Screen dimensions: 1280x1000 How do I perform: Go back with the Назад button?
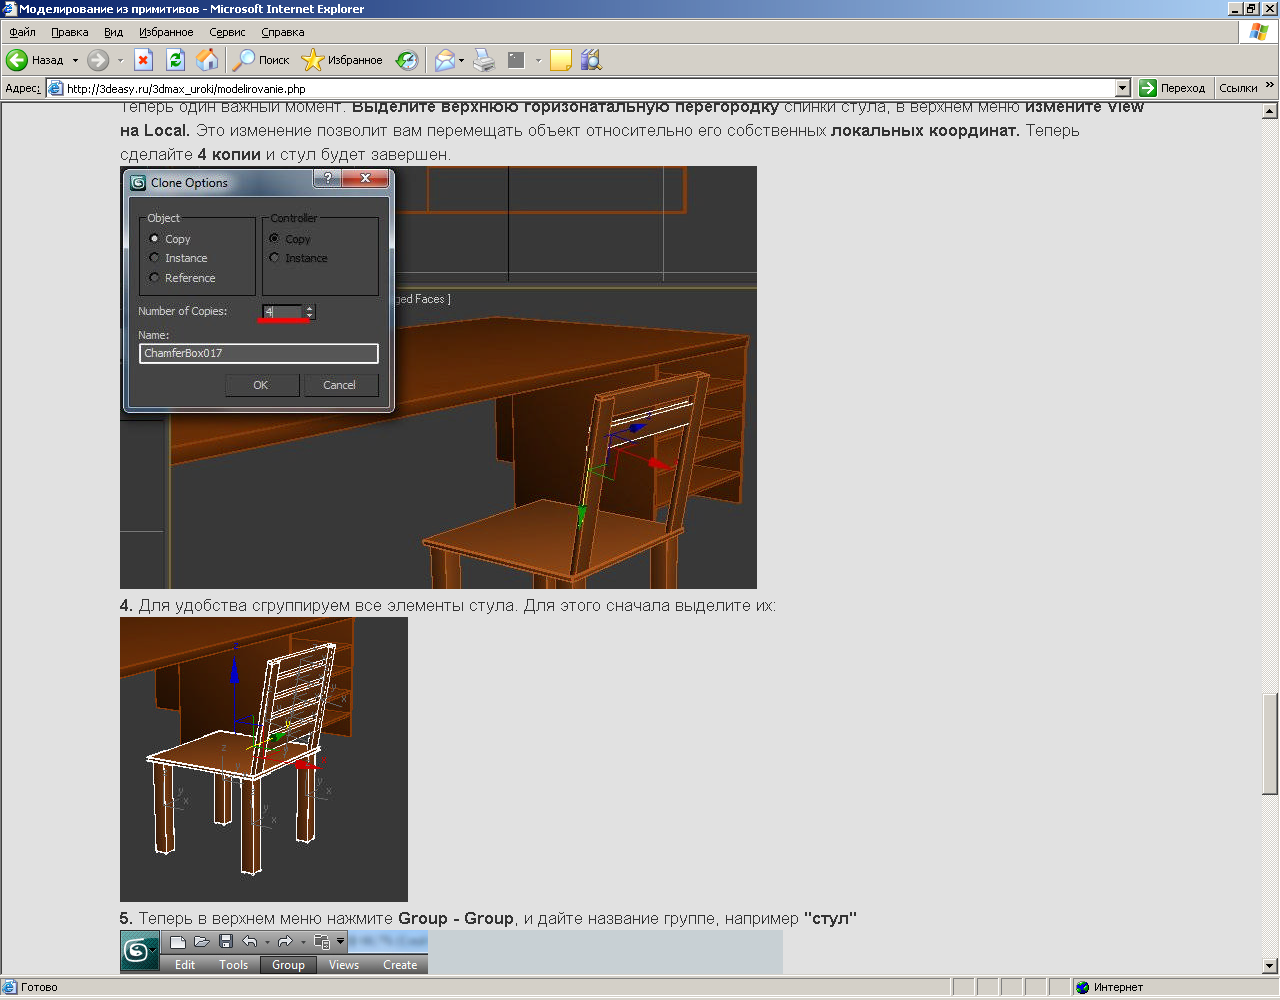coord(35,60)
